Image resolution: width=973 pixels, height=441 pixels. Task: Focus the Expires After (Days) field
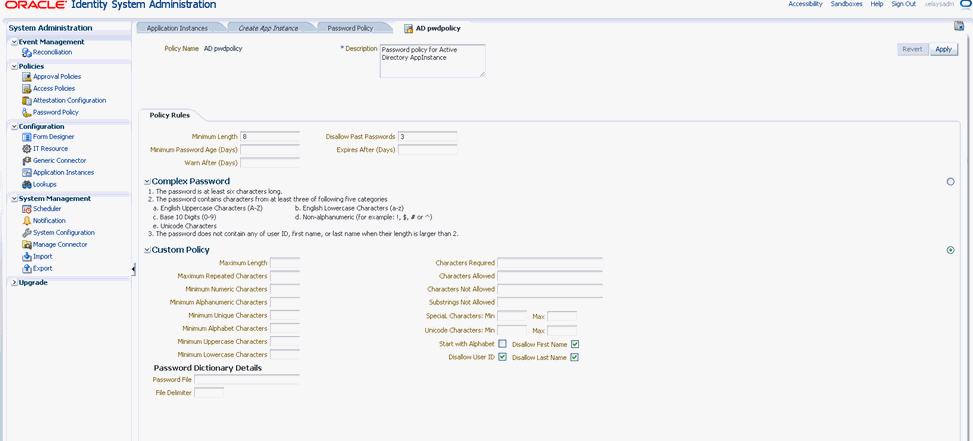coord(428,149)
